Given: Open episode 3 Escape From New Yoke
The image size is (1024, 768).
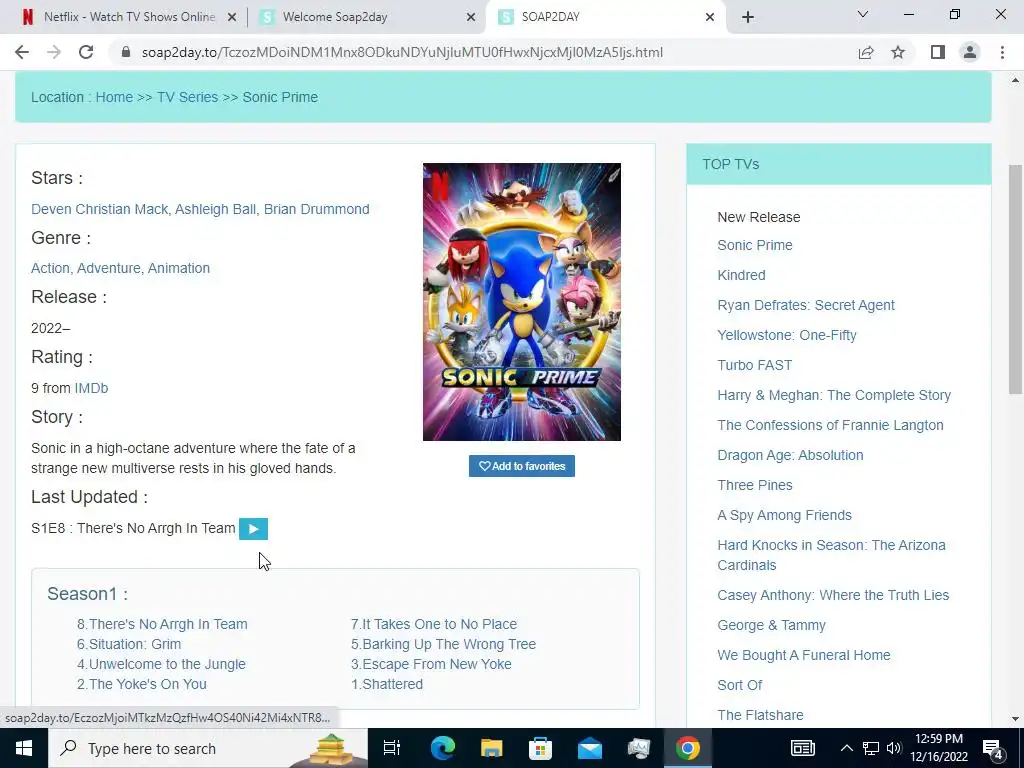Looking at the screenshot, I should pos(432,664).
